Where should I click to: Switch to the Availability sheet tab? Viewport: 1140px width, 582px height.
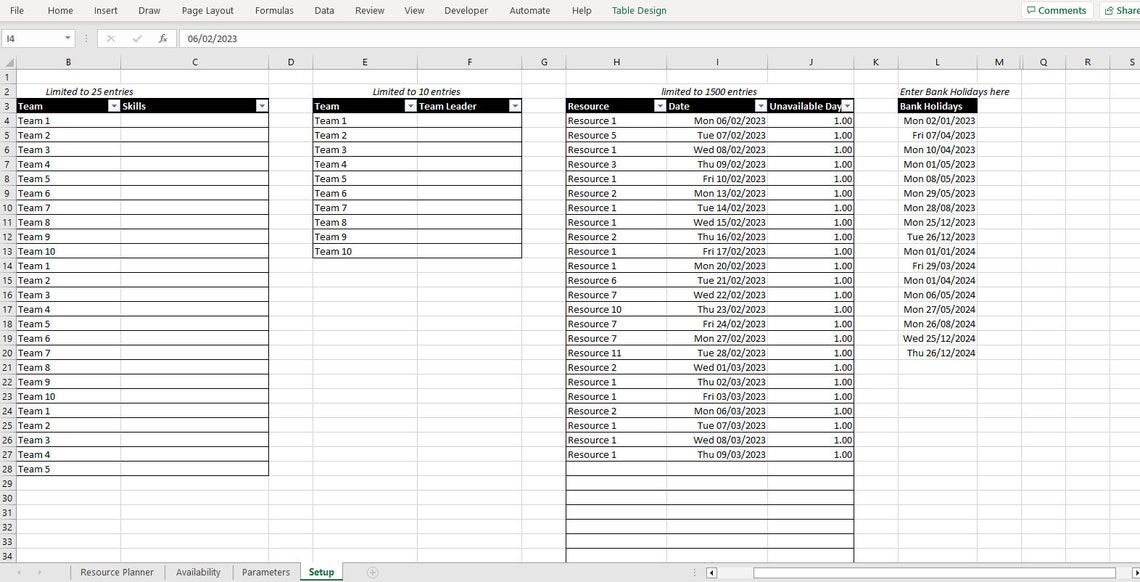(197, 571)
